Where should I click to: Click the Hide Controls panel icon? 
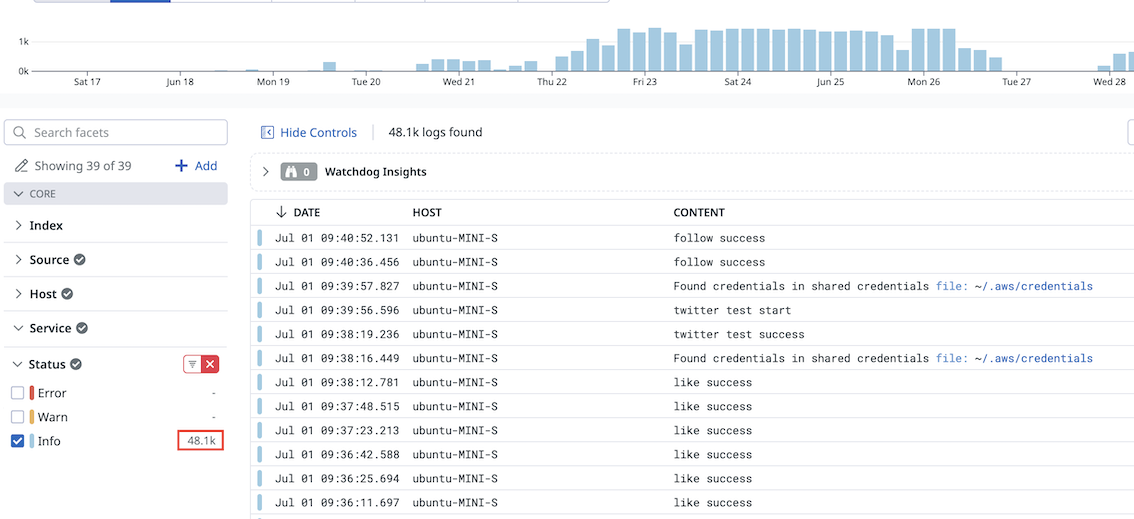[267, 132]
